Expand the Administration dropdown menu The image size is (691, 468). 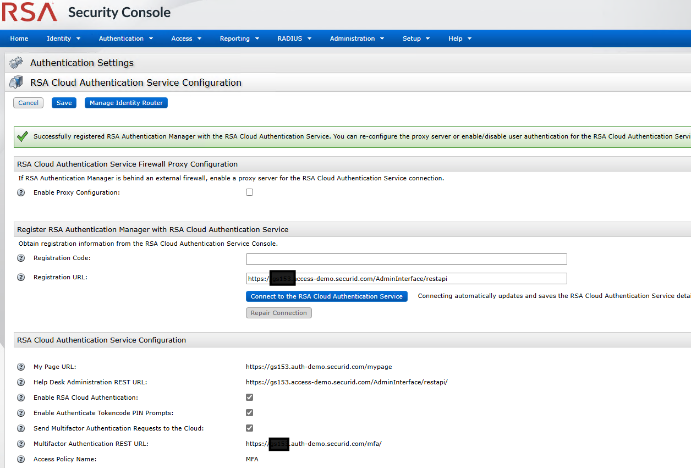click(x=356, y=38)
